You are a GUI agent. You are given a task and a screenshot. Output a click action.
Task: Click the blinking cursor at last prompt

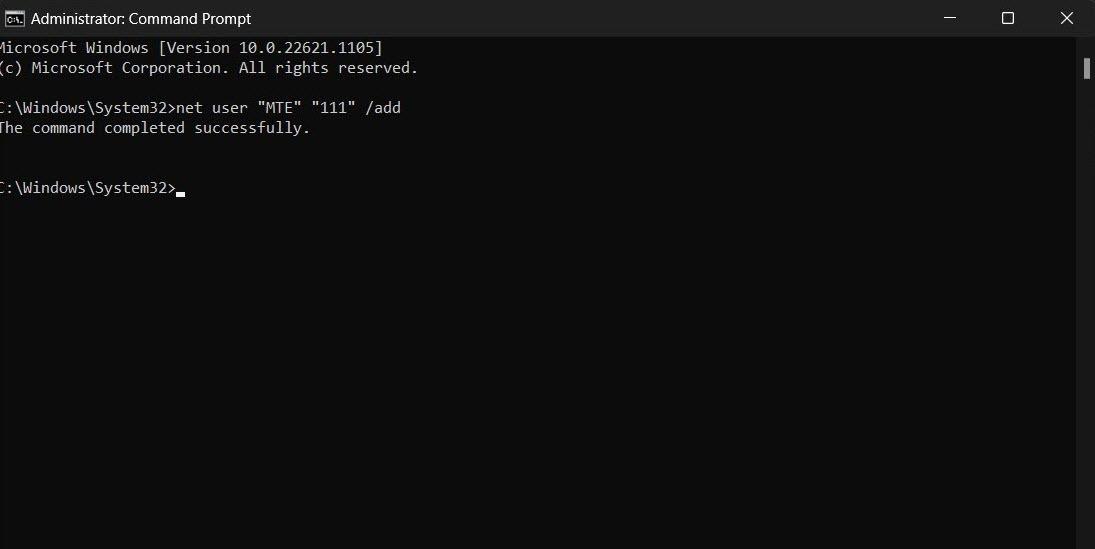[180, 193]
